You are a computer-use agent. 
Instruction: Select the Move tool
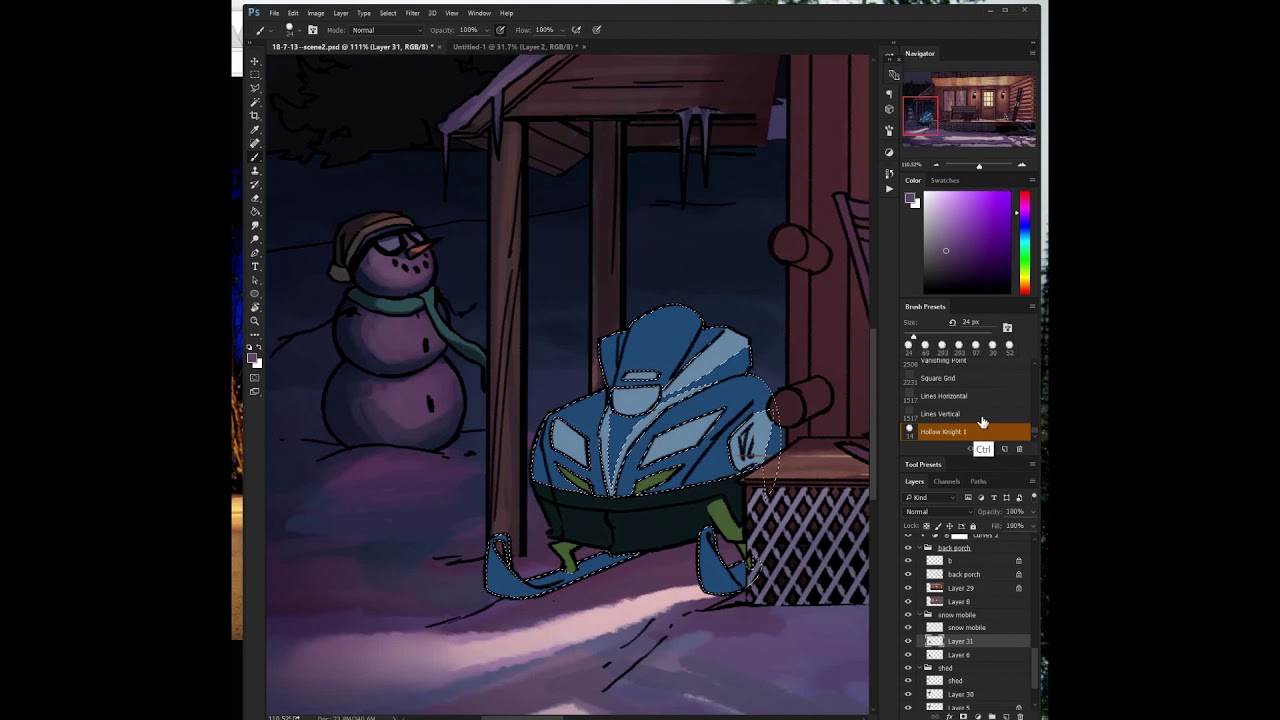pos(254,61)
